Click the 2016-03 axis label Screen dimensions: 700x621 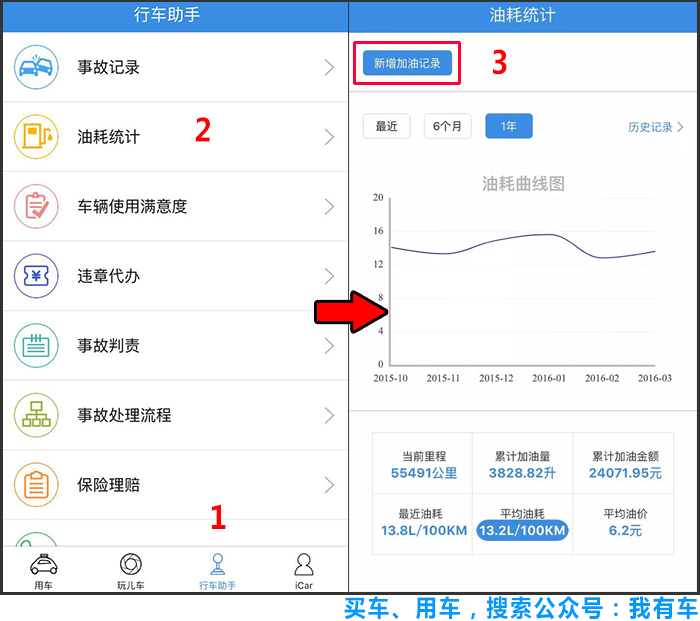[x=654, y=378]
